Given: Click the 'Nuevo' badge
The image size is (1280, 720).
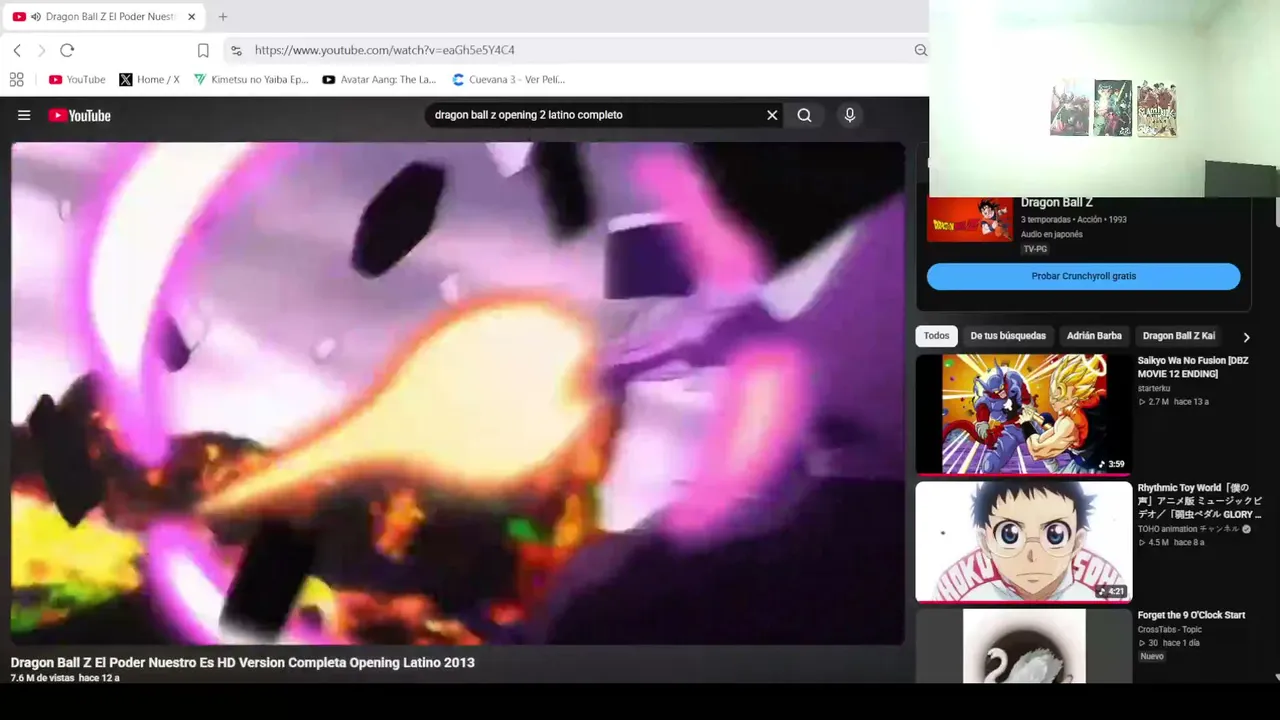Looking at the screenshot, I should 1152,656.
